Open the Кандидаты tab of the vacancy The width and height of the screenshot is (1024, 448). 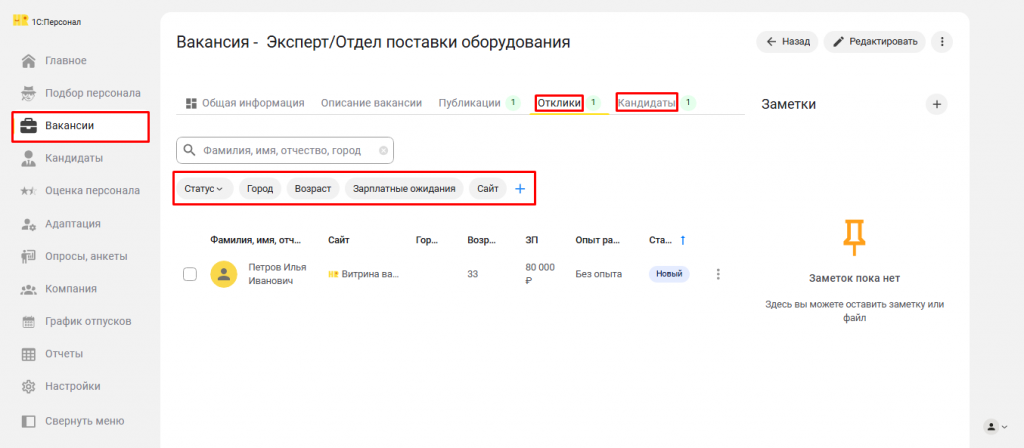[x=647, y=103]
